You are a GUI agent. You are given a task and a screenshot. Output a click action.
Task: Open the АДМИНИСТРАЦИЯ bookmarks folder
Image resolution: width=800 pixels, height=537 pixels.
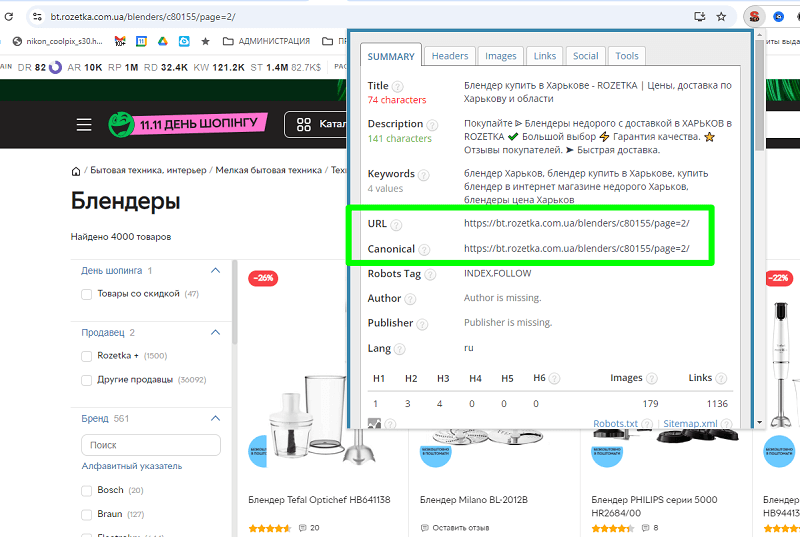coord(266,41)
